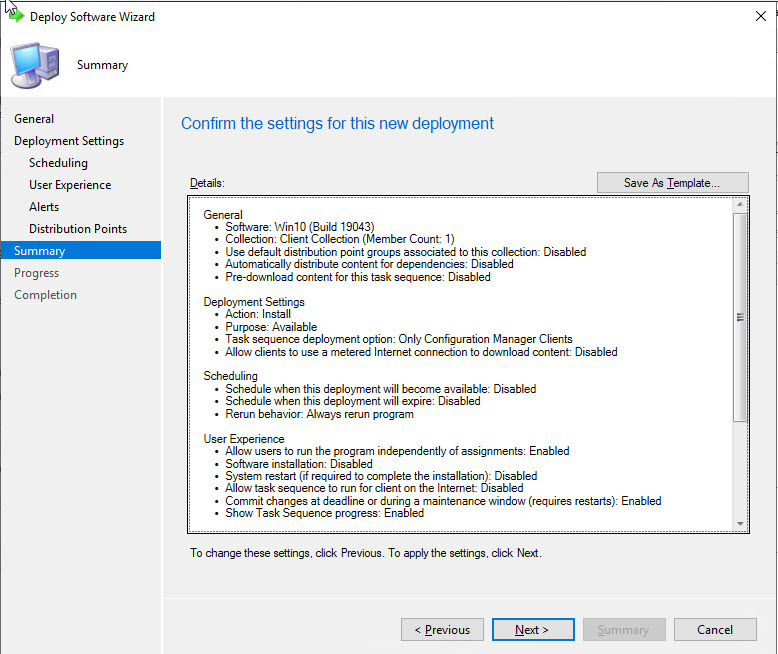Click the Save As Template button
The height and width of the screenshot is (654, 778).
tap(672, 183)
